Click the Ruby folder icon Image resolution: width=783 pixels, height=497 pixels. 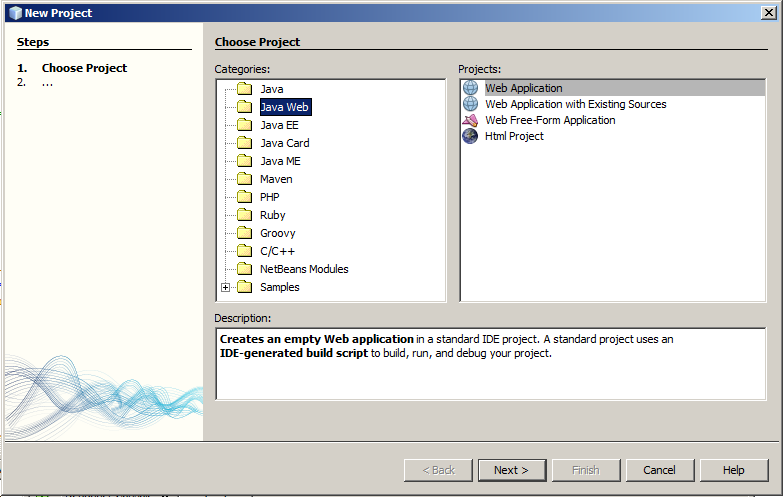[x=244, y=215]
